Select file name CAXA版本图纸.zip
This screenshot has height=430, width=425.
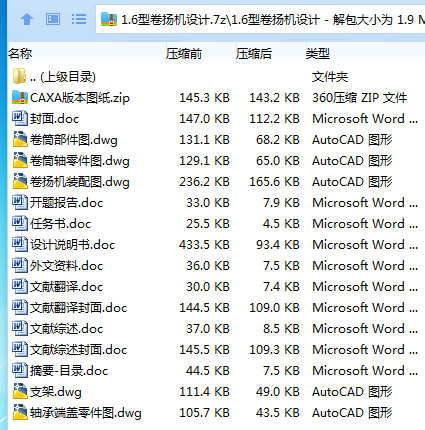pyautogui.click(x=80, y=98)
